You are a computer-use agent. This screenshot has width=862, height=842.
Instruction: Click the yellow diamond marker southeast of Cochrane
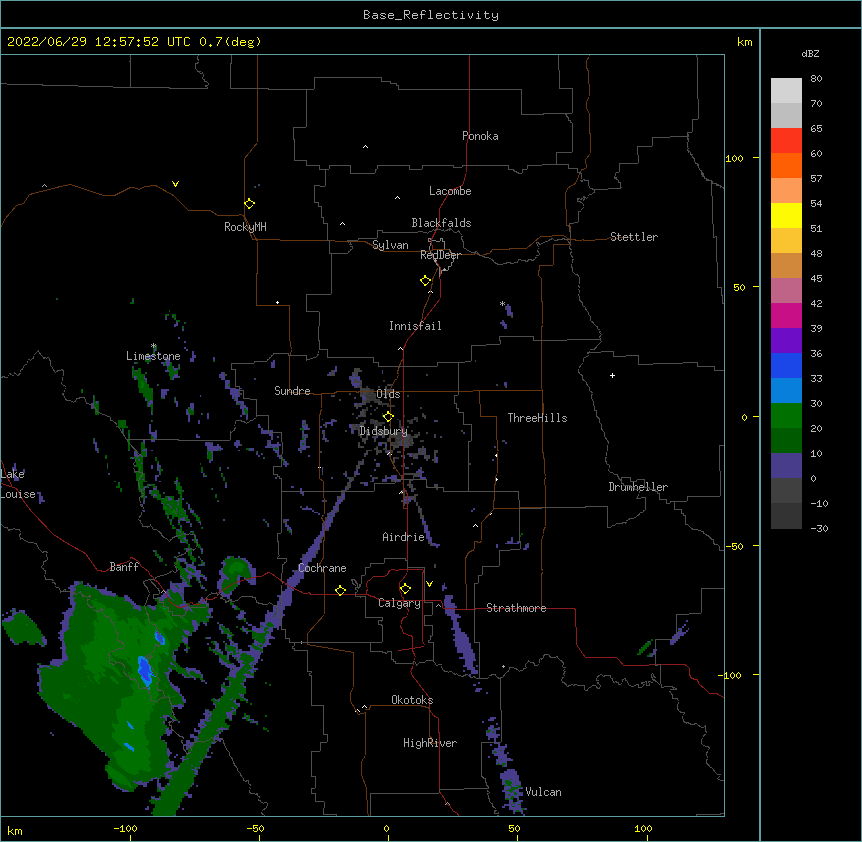[x=340, y=590]
